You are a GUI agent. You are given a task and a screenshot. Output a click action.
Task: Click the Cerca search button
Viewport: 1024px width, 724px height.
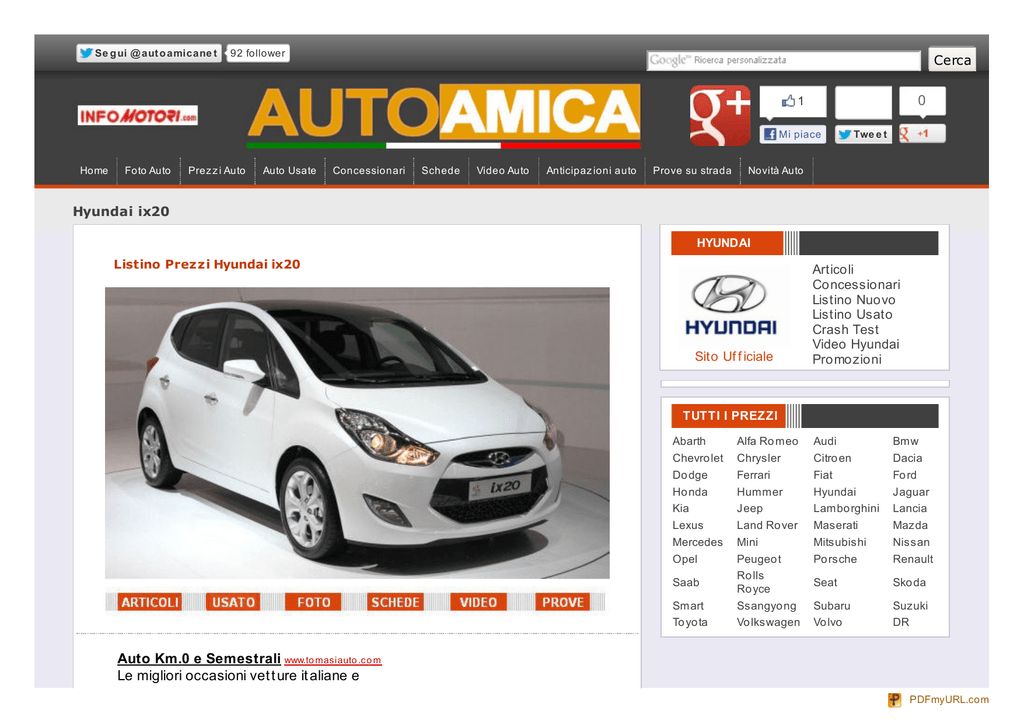click(x=952, y=60)
